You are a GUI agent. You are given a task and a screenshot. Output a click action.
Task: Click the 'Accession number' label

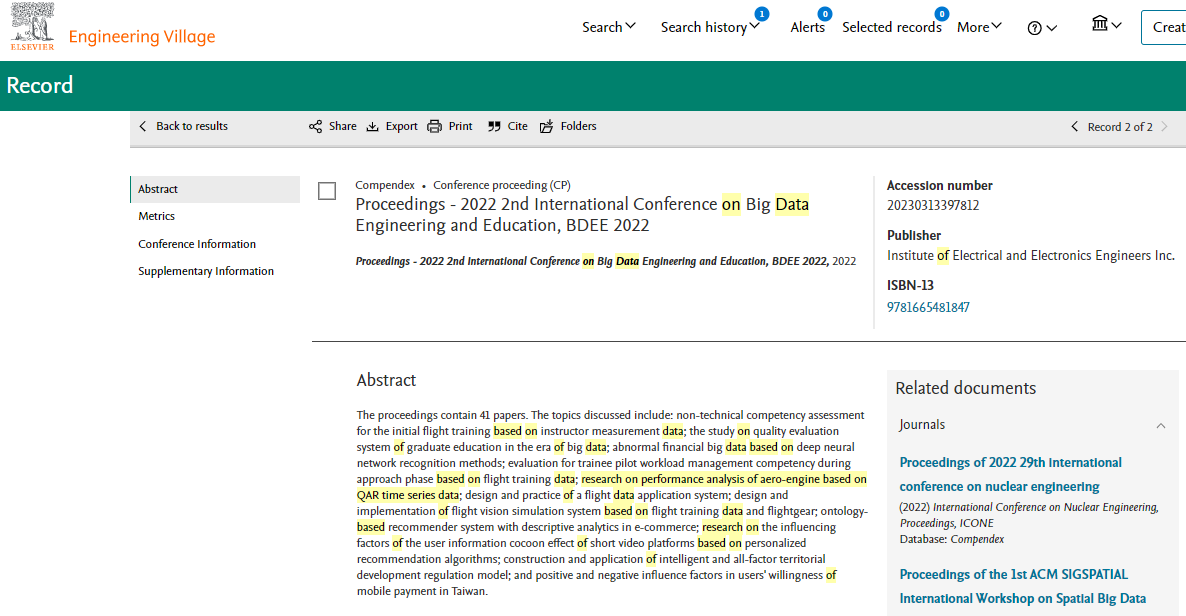coord(939,185)
